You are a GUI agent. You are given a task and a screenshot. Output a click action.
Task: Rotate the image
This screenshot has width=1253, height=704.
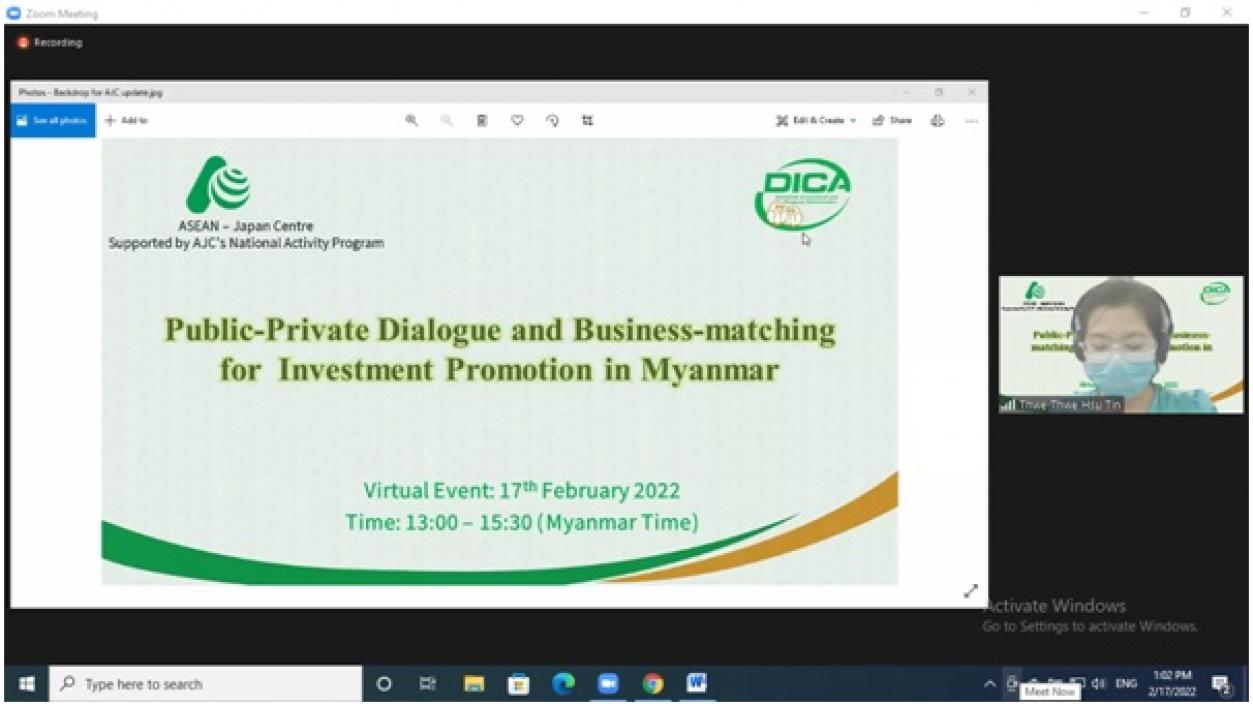click(x=552, y=121)
